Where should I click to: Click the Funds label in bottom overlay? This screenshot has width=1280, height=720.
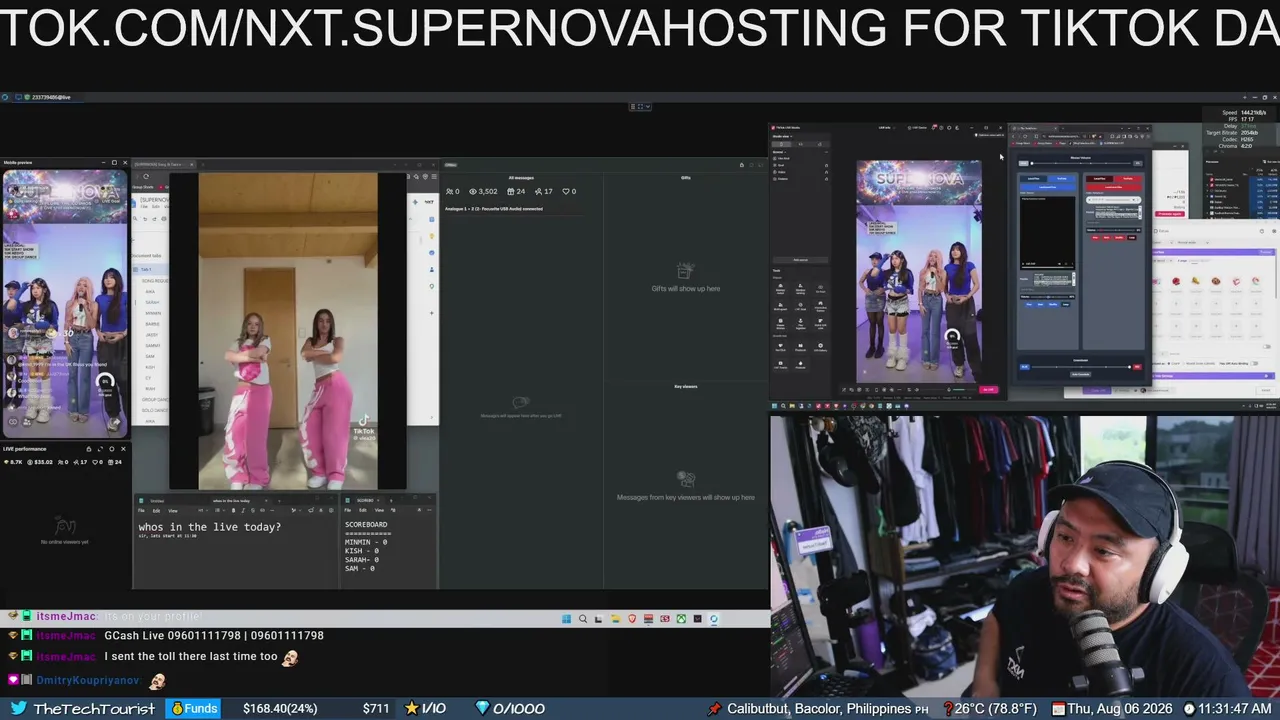[x=194, y=708]
